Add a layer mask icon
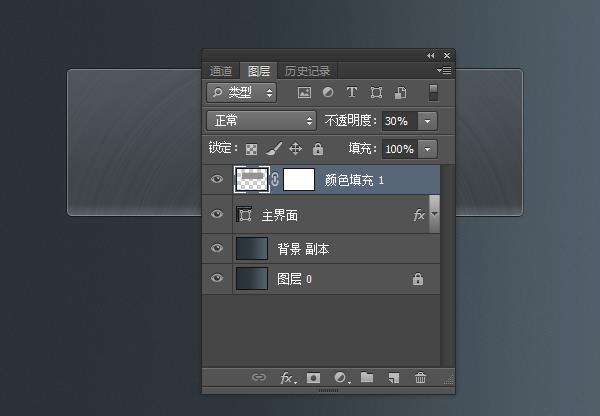Screen dimensions: 600x416 pos(313,378)
